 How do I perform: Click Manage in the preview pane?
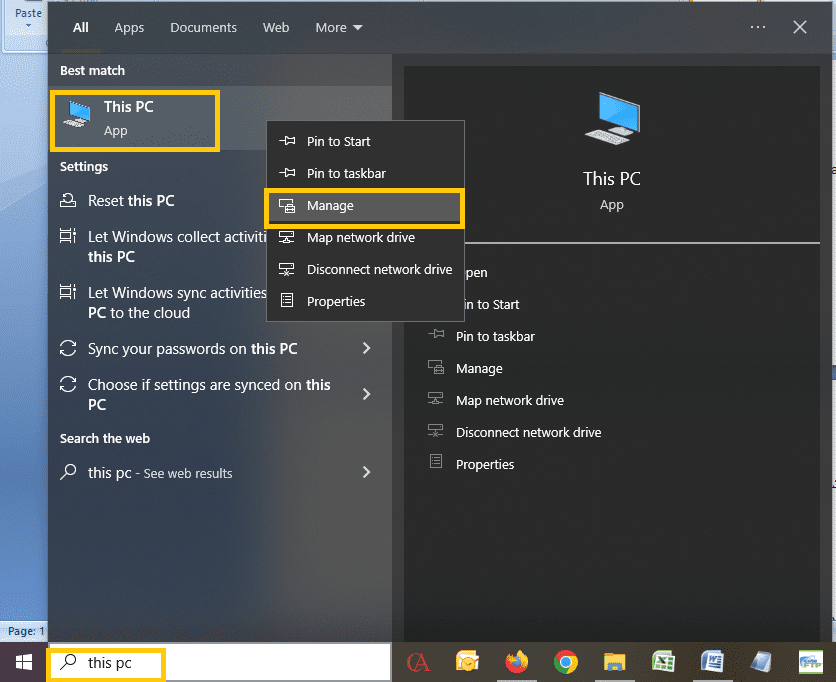[x=479, y=368]
